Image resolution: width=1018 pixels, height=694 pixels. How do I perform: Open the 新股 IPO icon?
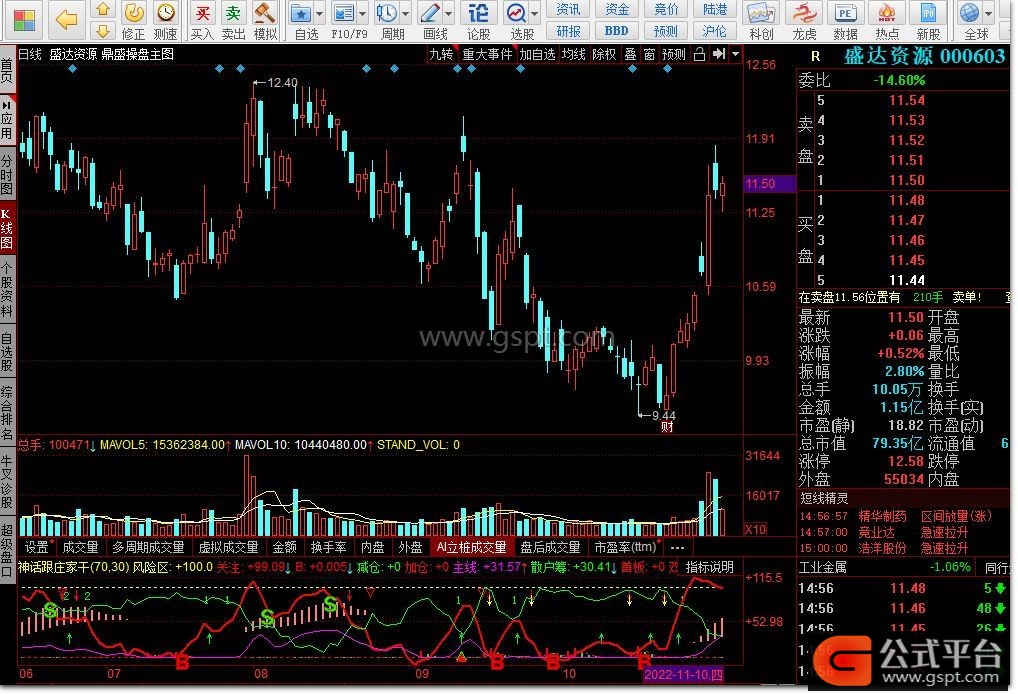pyautogui.click(x=928, y=13)
